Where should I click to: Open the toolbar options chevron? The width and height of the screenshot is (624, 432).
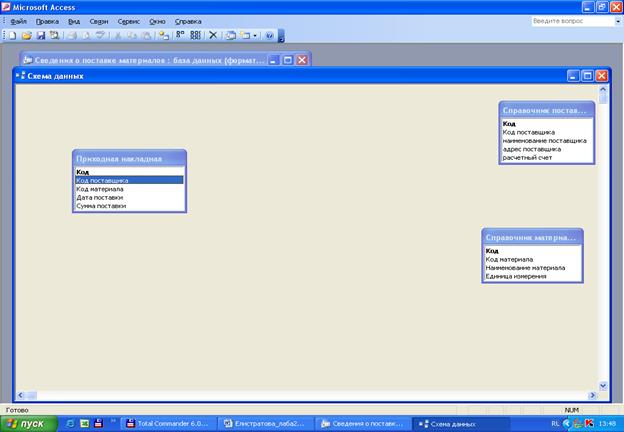[281, 36]
